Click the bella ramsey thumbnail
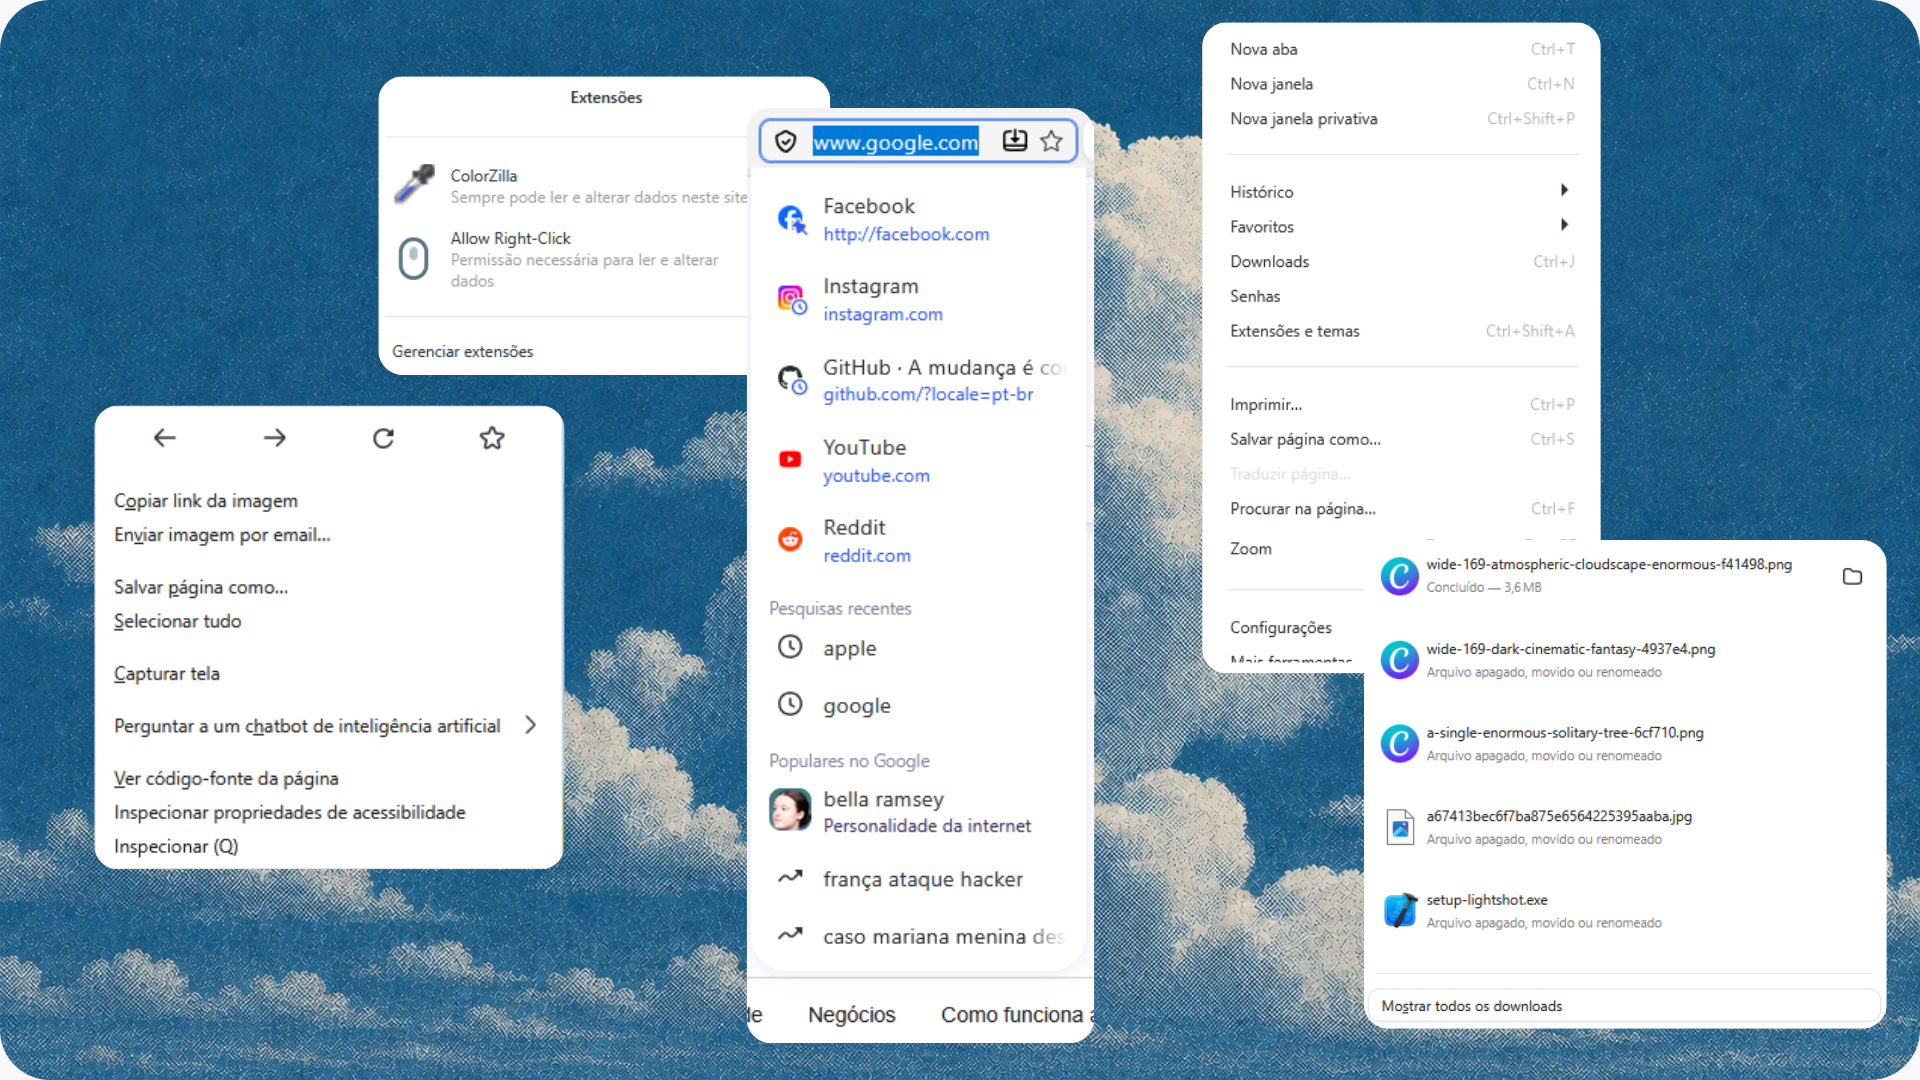Viewport: 1920px width, 1080px height. tap(790, 810)
